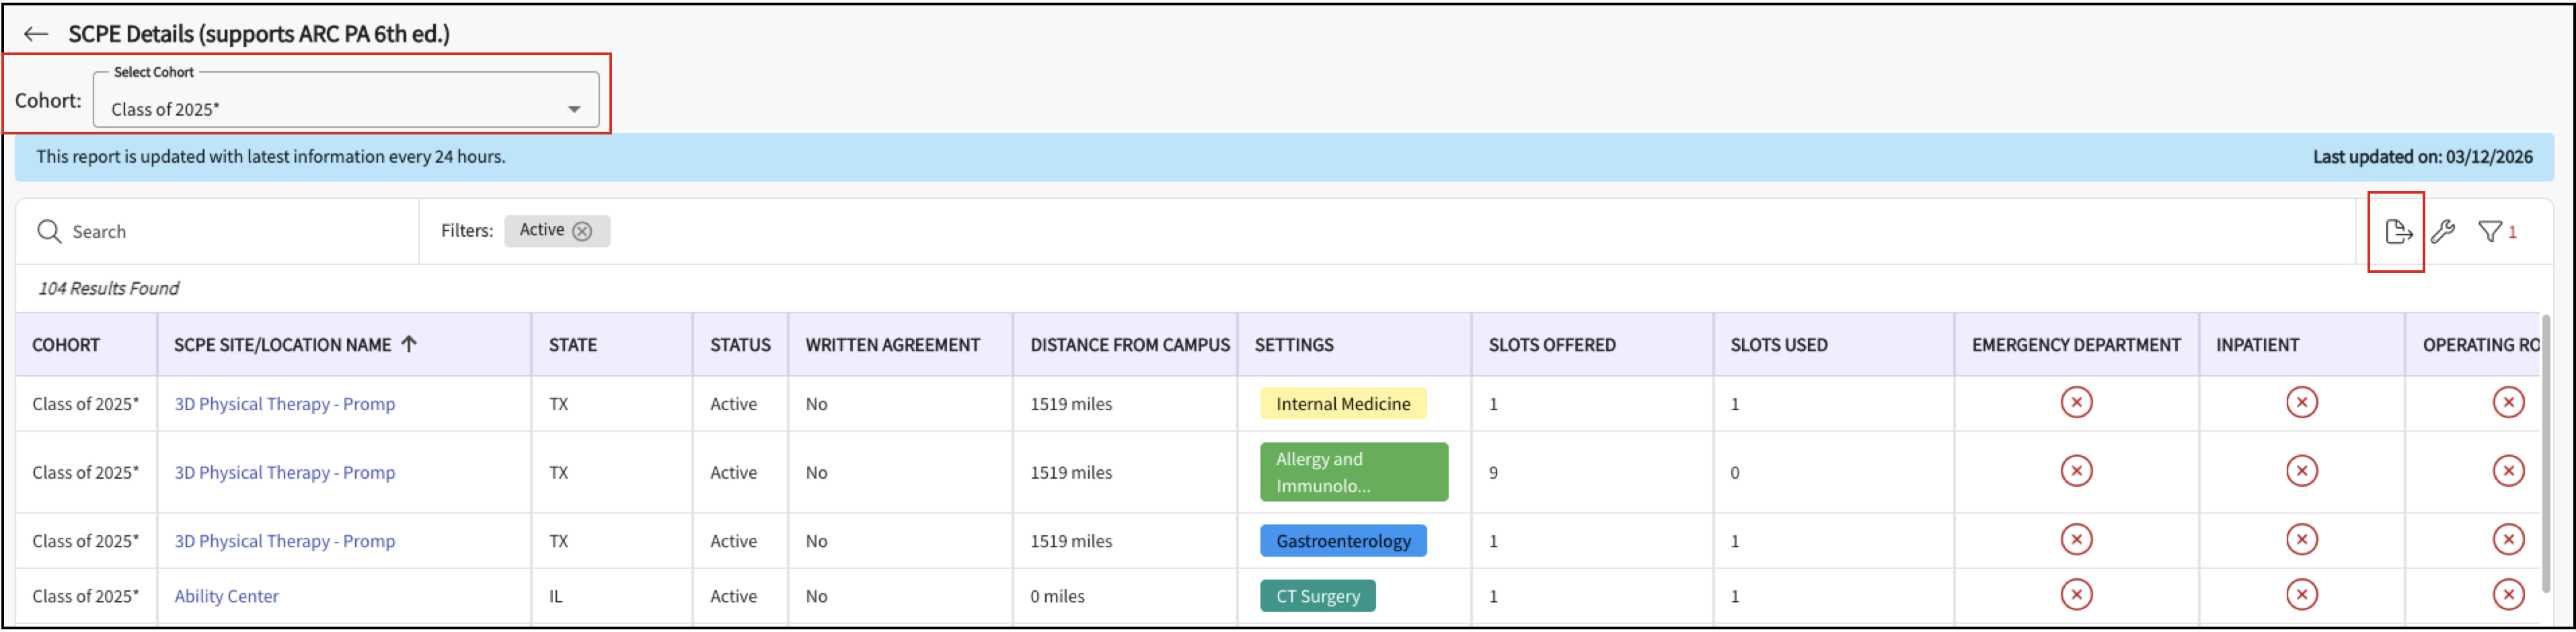Remove the Active filter chip

pyautogui.click(x=582, y=231)
